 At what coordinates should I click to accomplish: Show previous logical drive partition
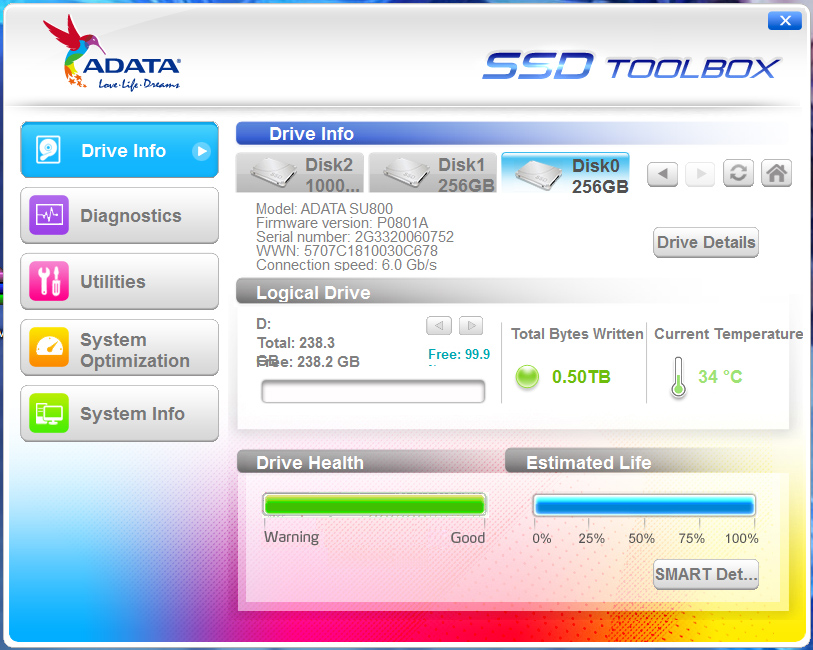pos(439,326)
